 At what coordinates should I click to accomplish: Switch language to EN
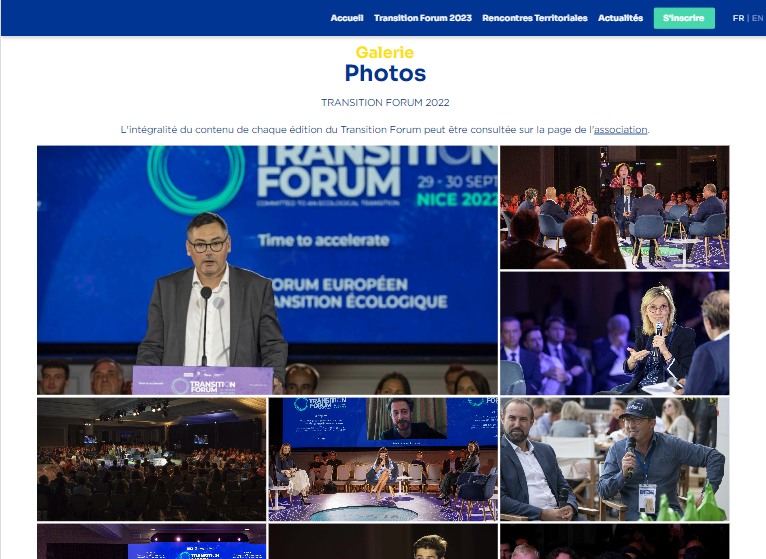click(757, 18)
